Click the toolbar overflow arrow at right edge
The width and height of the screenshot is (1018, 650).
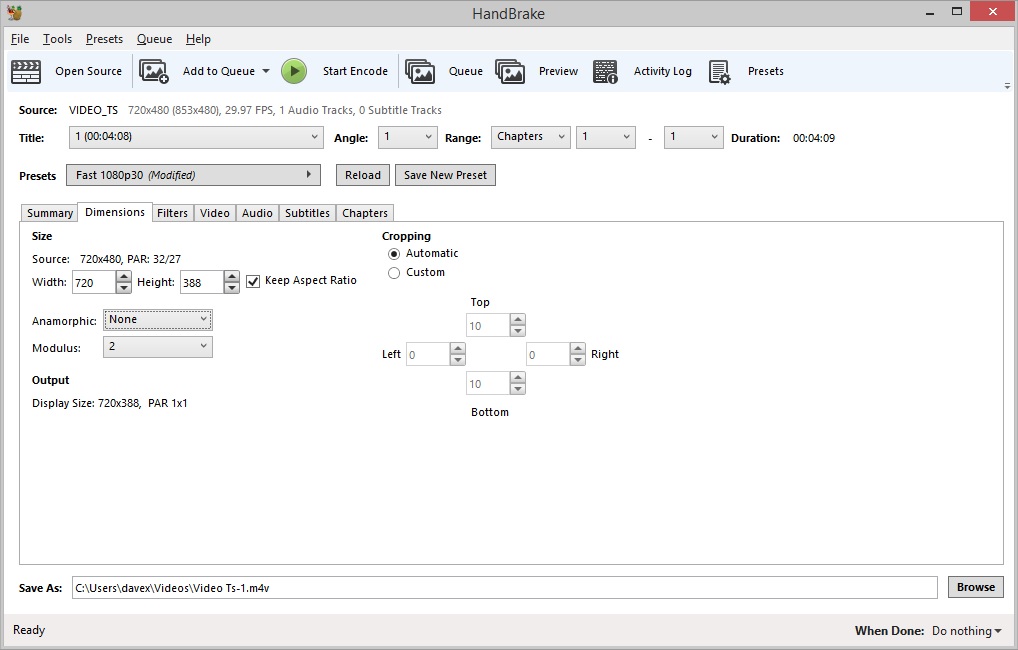tap(1007, 86)
